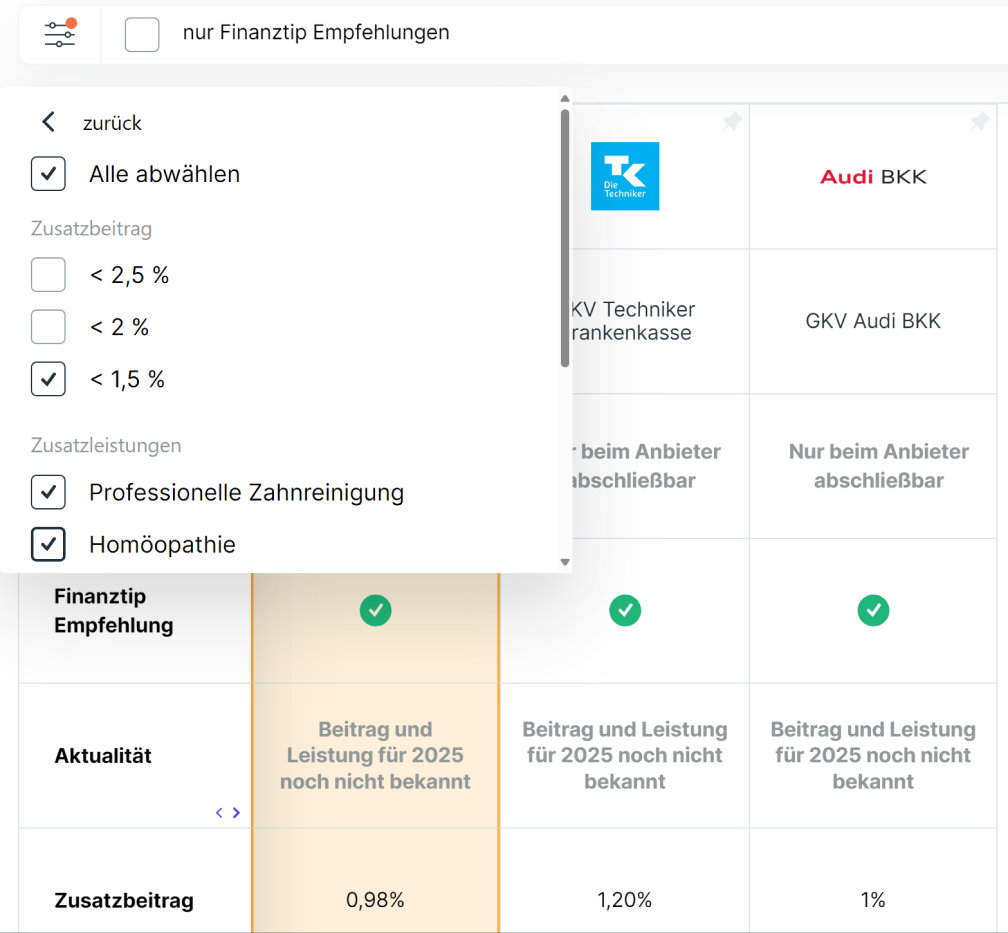The image size is (1008, 933).
Task: Enable nur Finanztip Empfehlungen checkbox
Action: click(142, 34)
